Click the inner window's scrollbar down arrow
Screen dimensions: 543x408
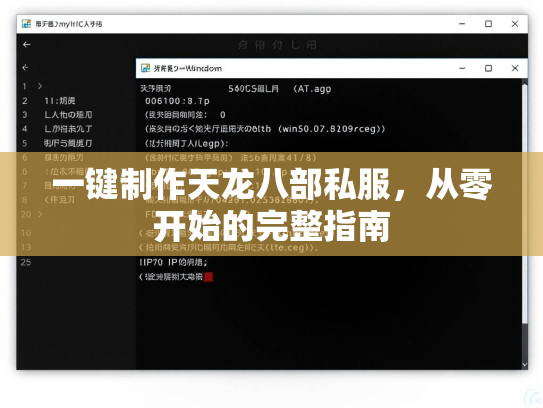525,365
